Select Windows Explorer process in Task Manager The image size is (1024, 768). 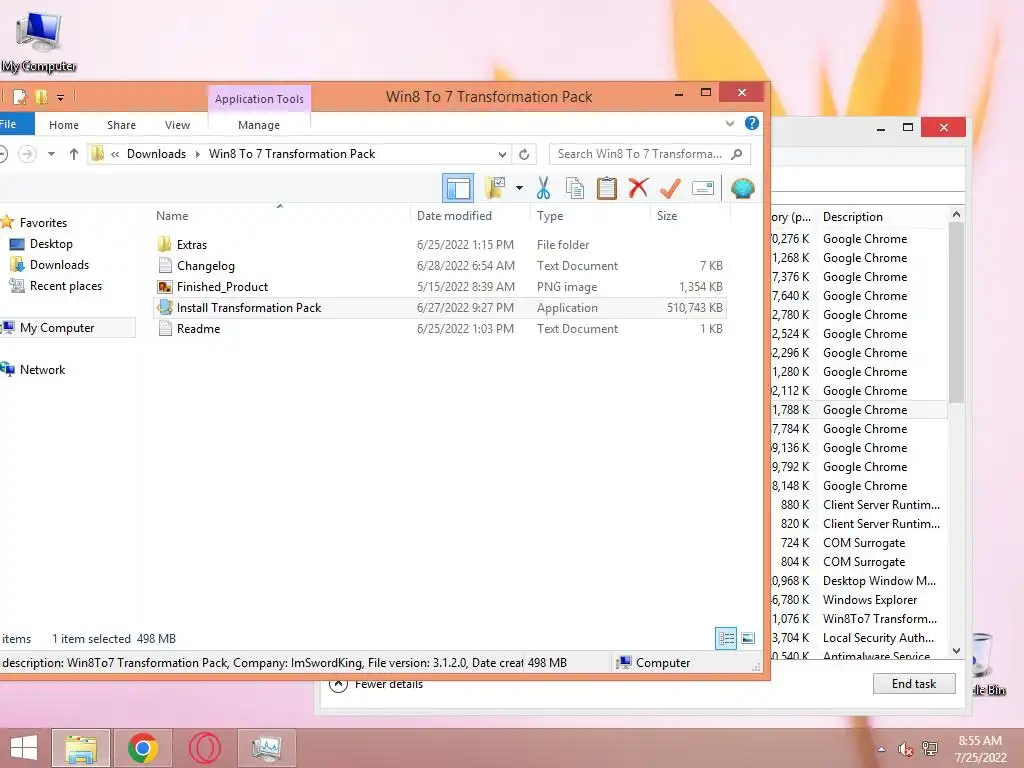click(869, 600)
